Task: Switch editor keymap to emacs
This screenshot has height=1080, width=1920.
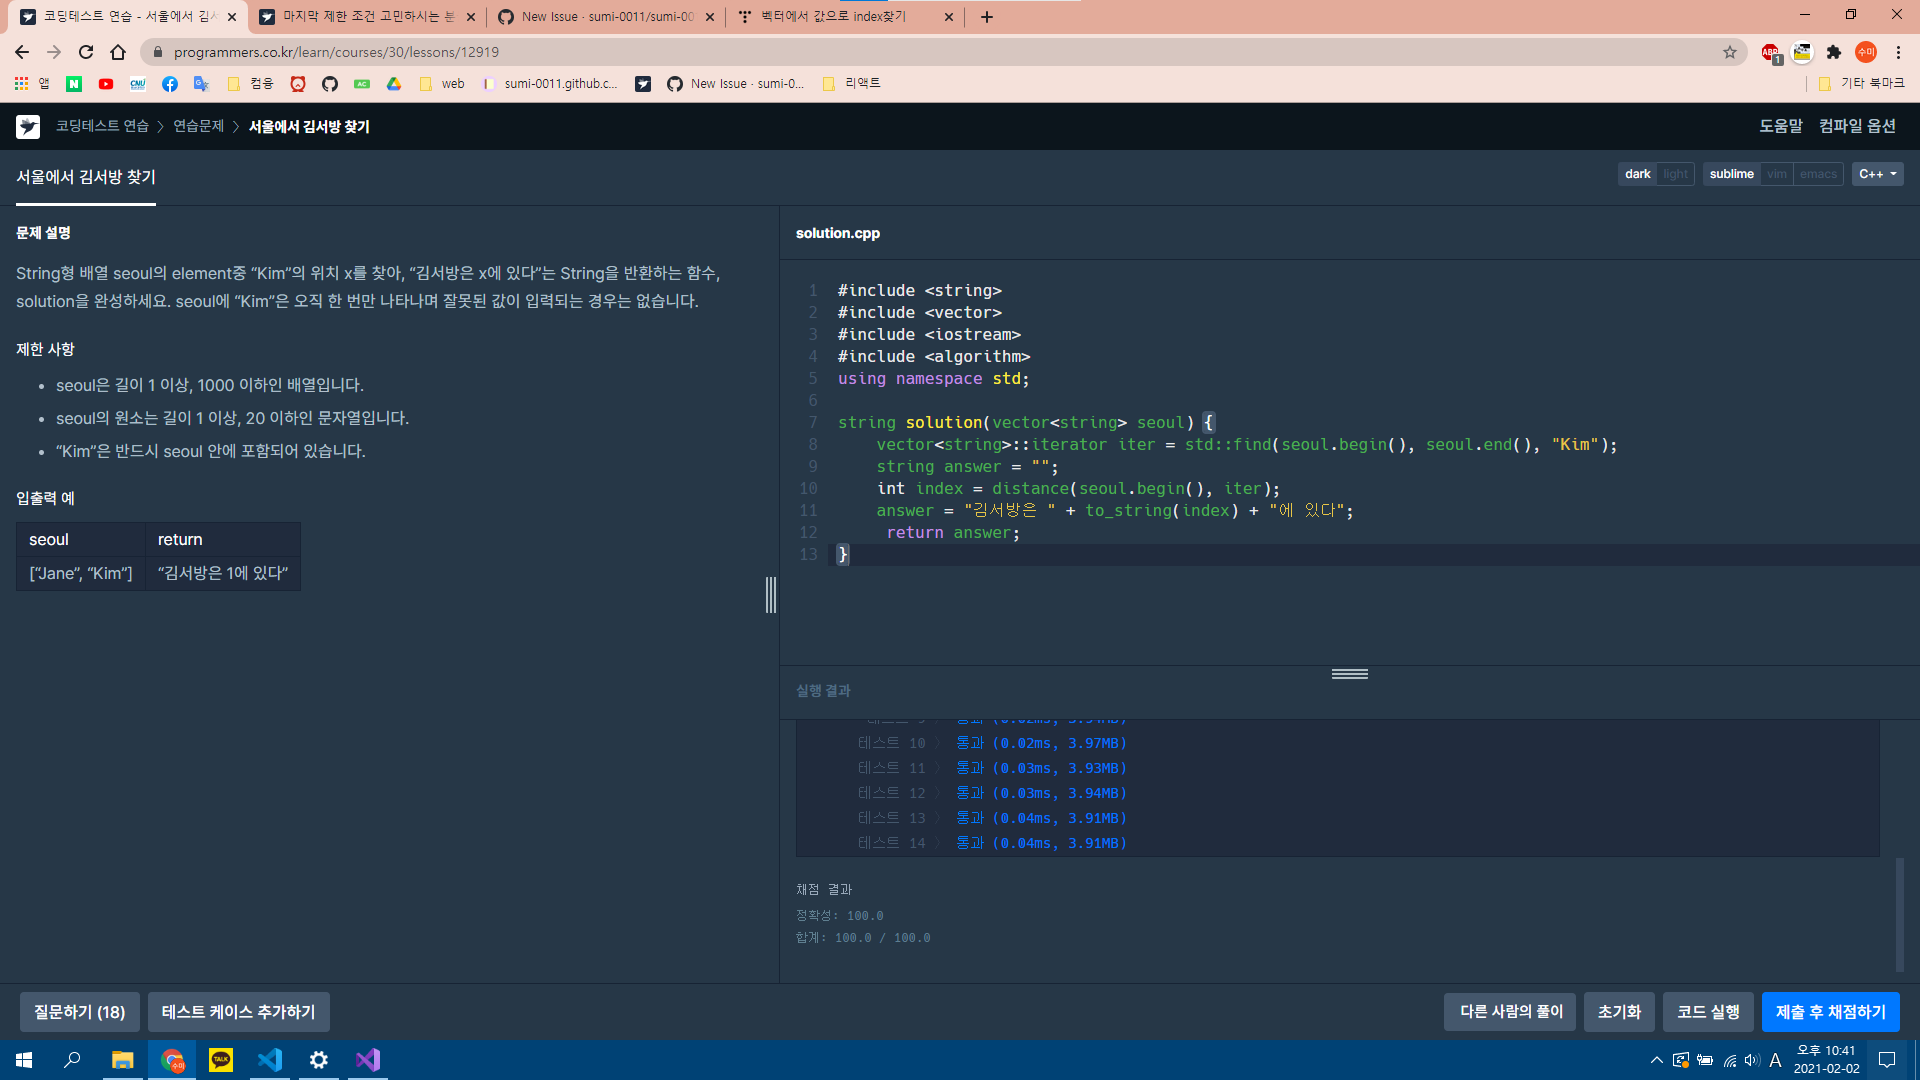Action: (x=1818, y=174)
